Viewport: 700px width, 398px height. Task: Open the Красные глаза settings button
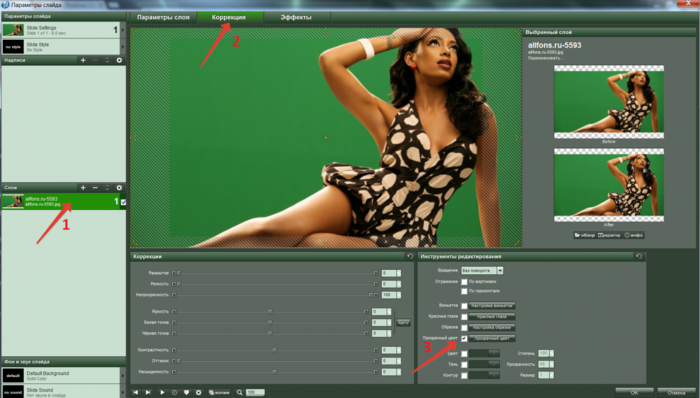[x=492, y=316]
